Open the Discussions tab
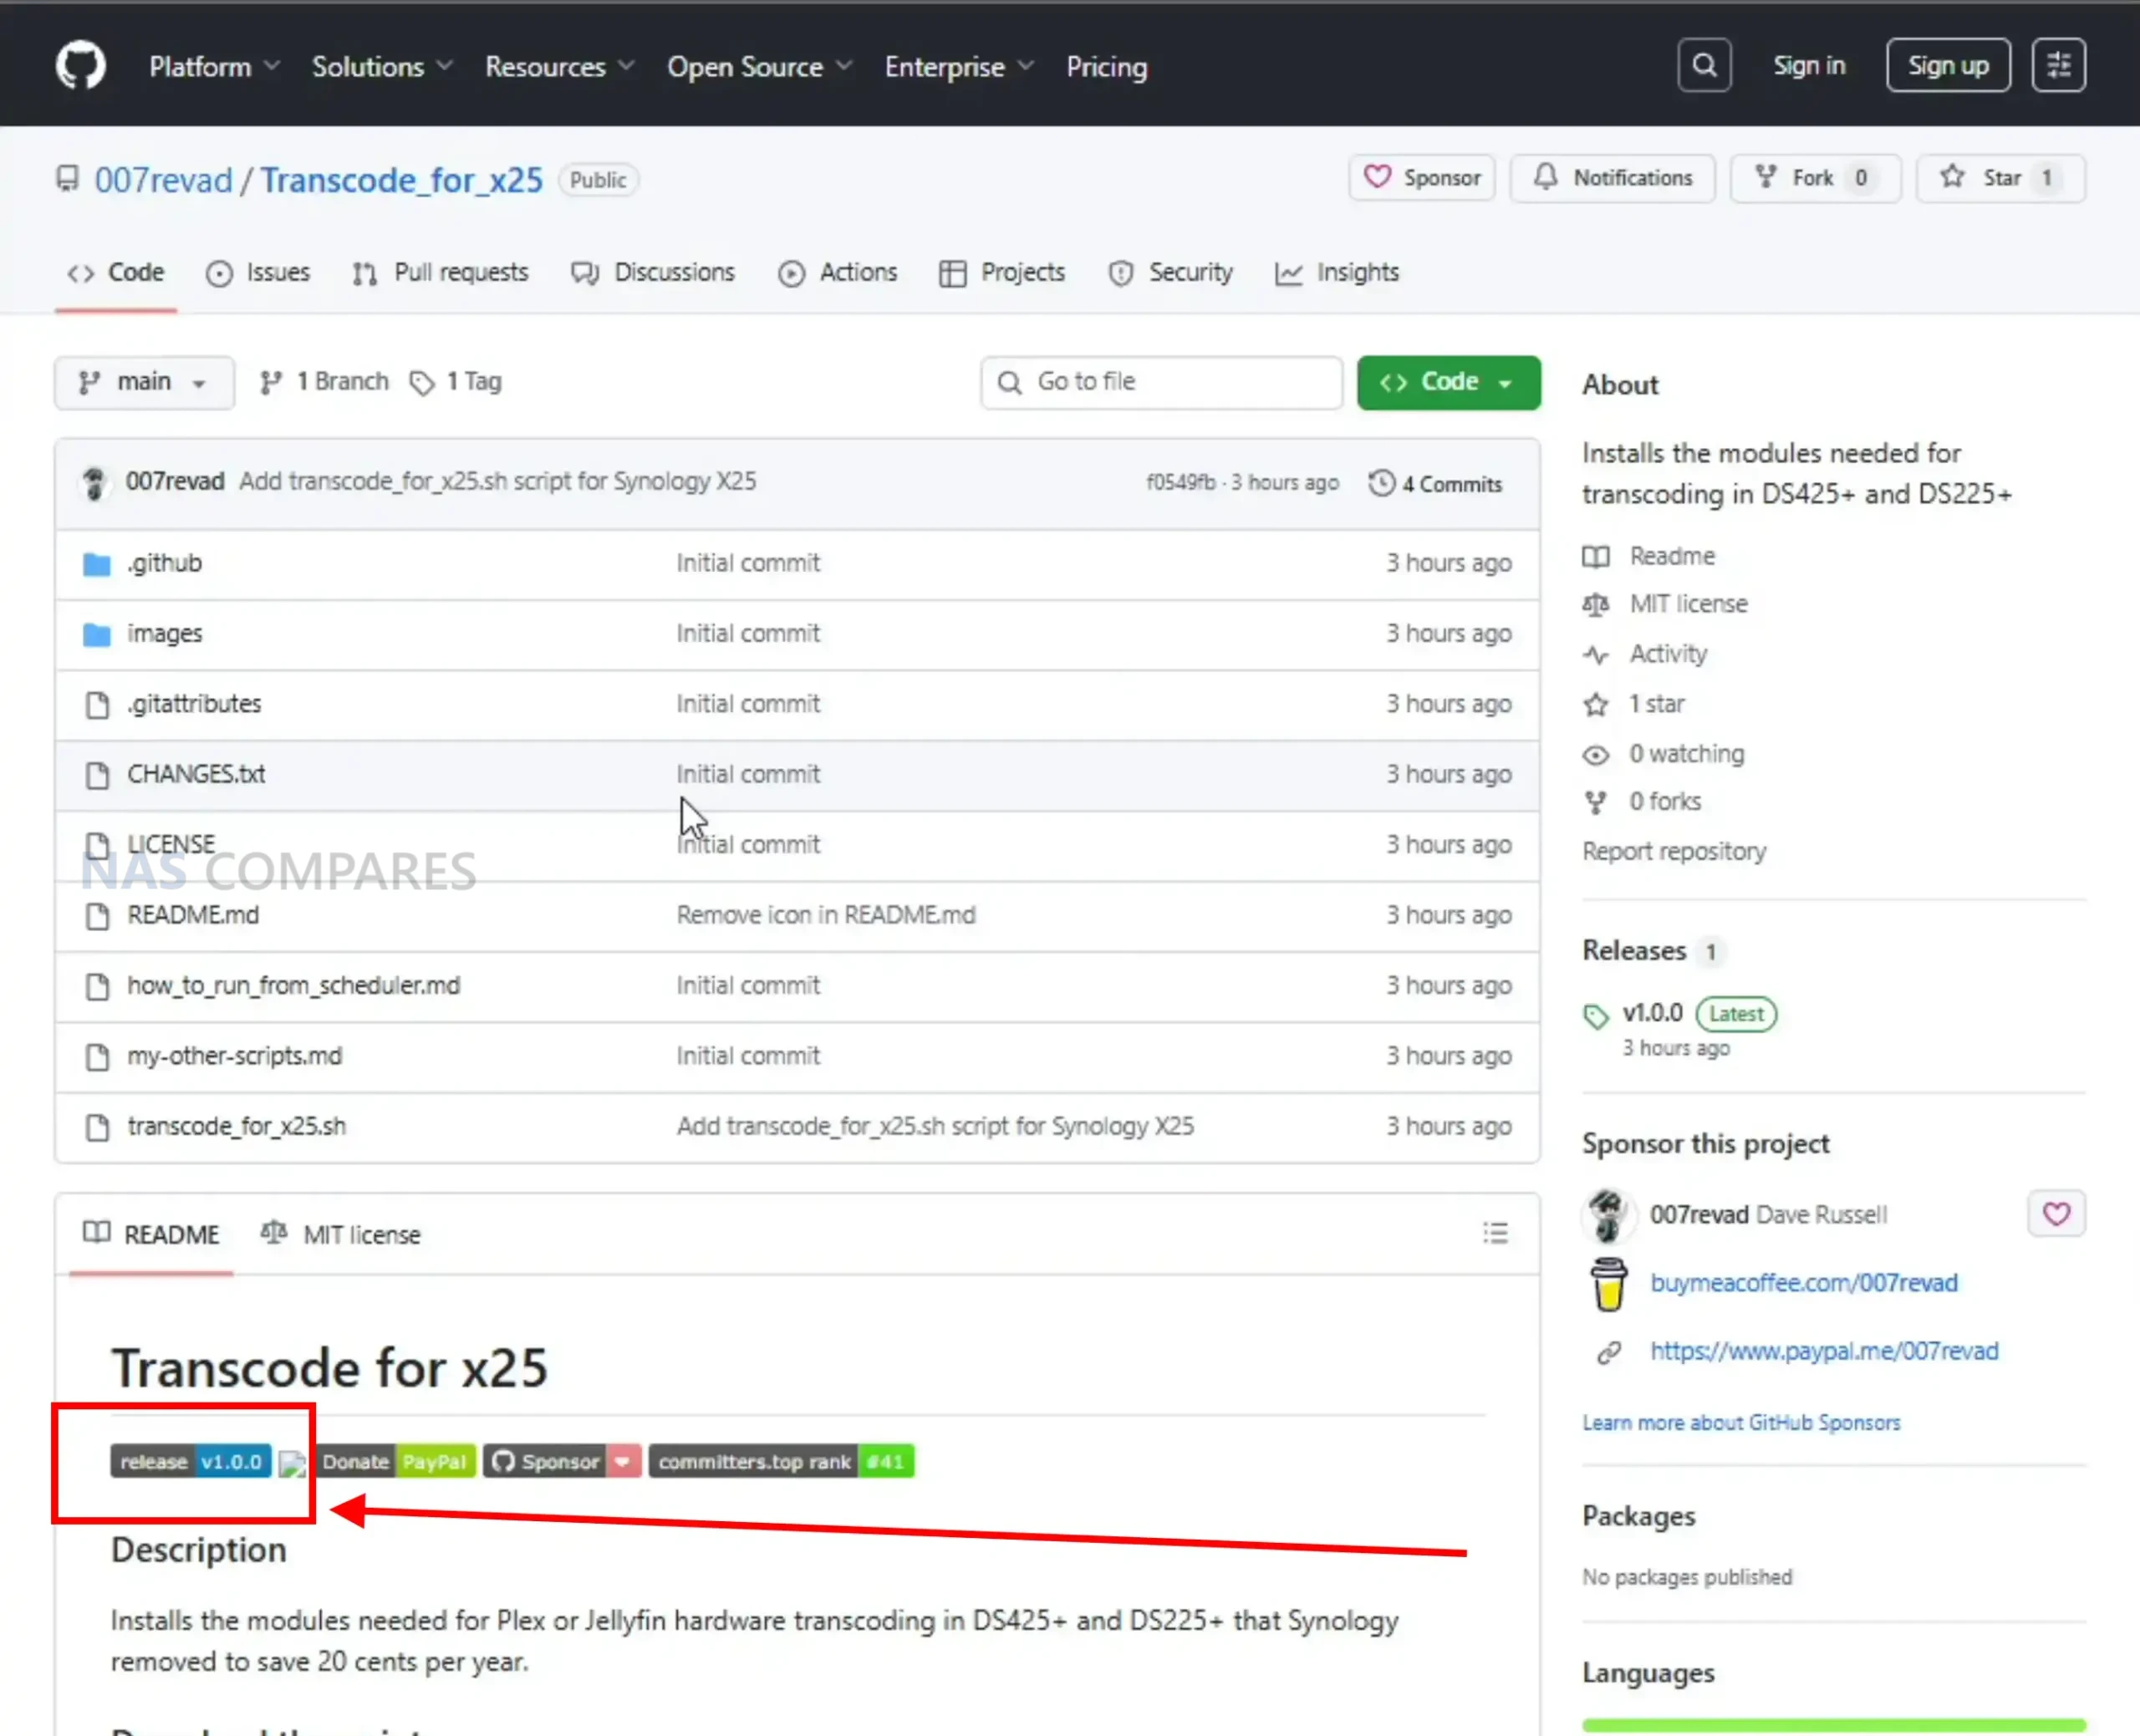The height and width of the screenshot is (1736, 2140). [x=653, y=273]
